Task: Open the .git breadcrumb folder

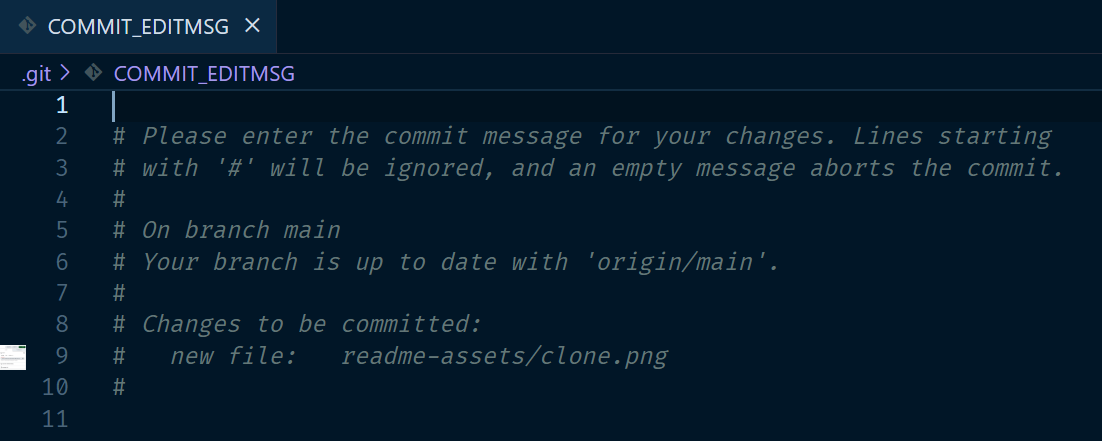Action: tap(36, 73)
